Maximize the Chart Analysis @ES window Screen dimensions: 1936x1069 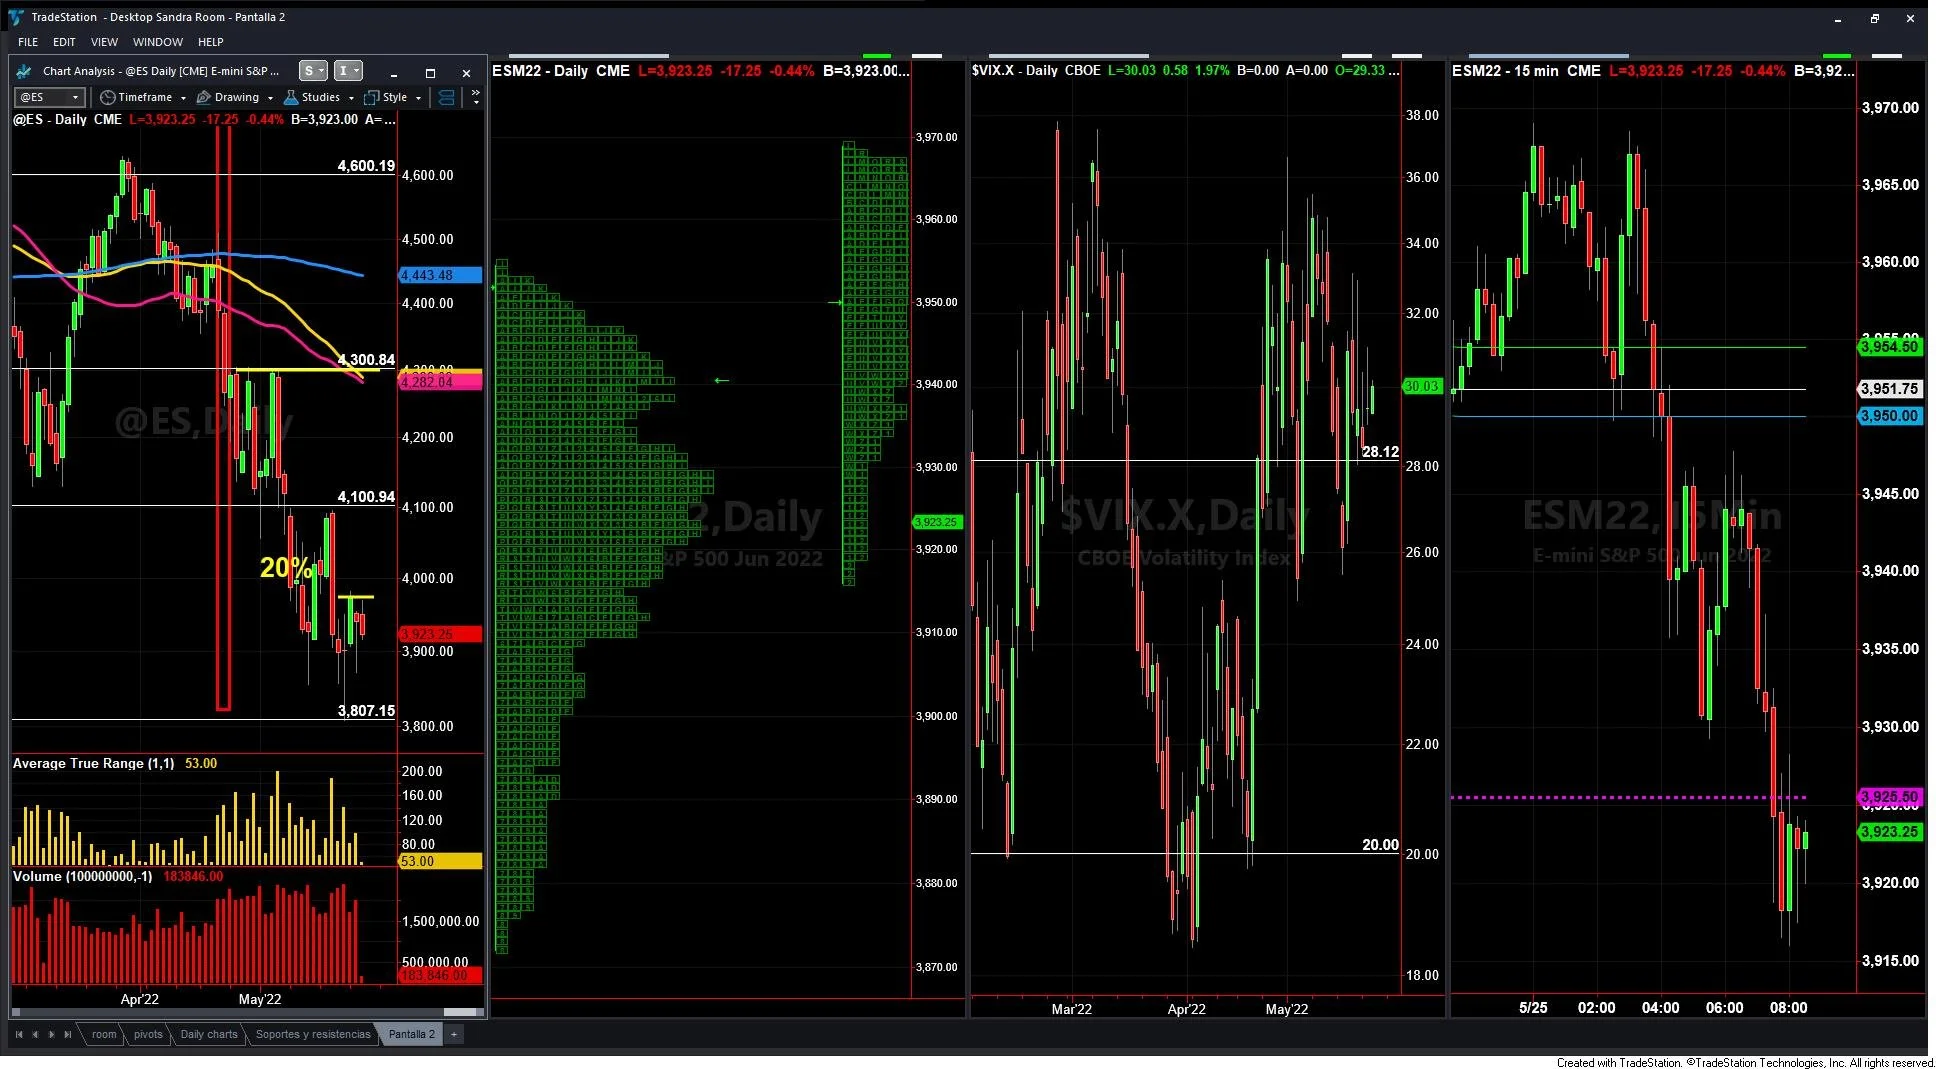[x=430, y=73]
